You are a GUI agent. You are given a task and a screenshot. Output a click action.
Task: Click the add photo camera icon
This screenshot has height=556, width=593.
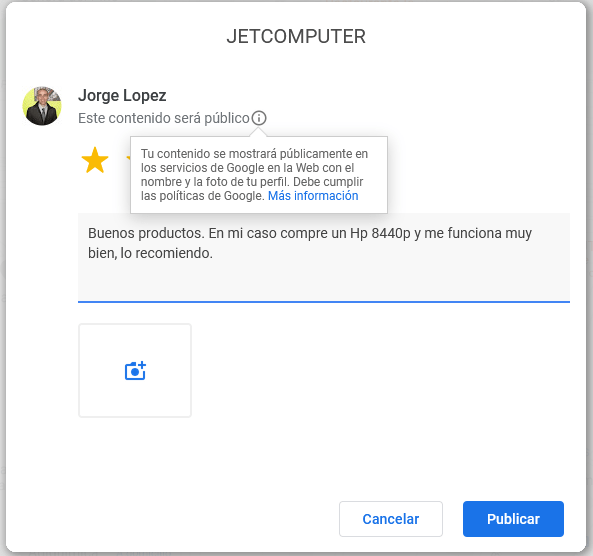point(135,371)
